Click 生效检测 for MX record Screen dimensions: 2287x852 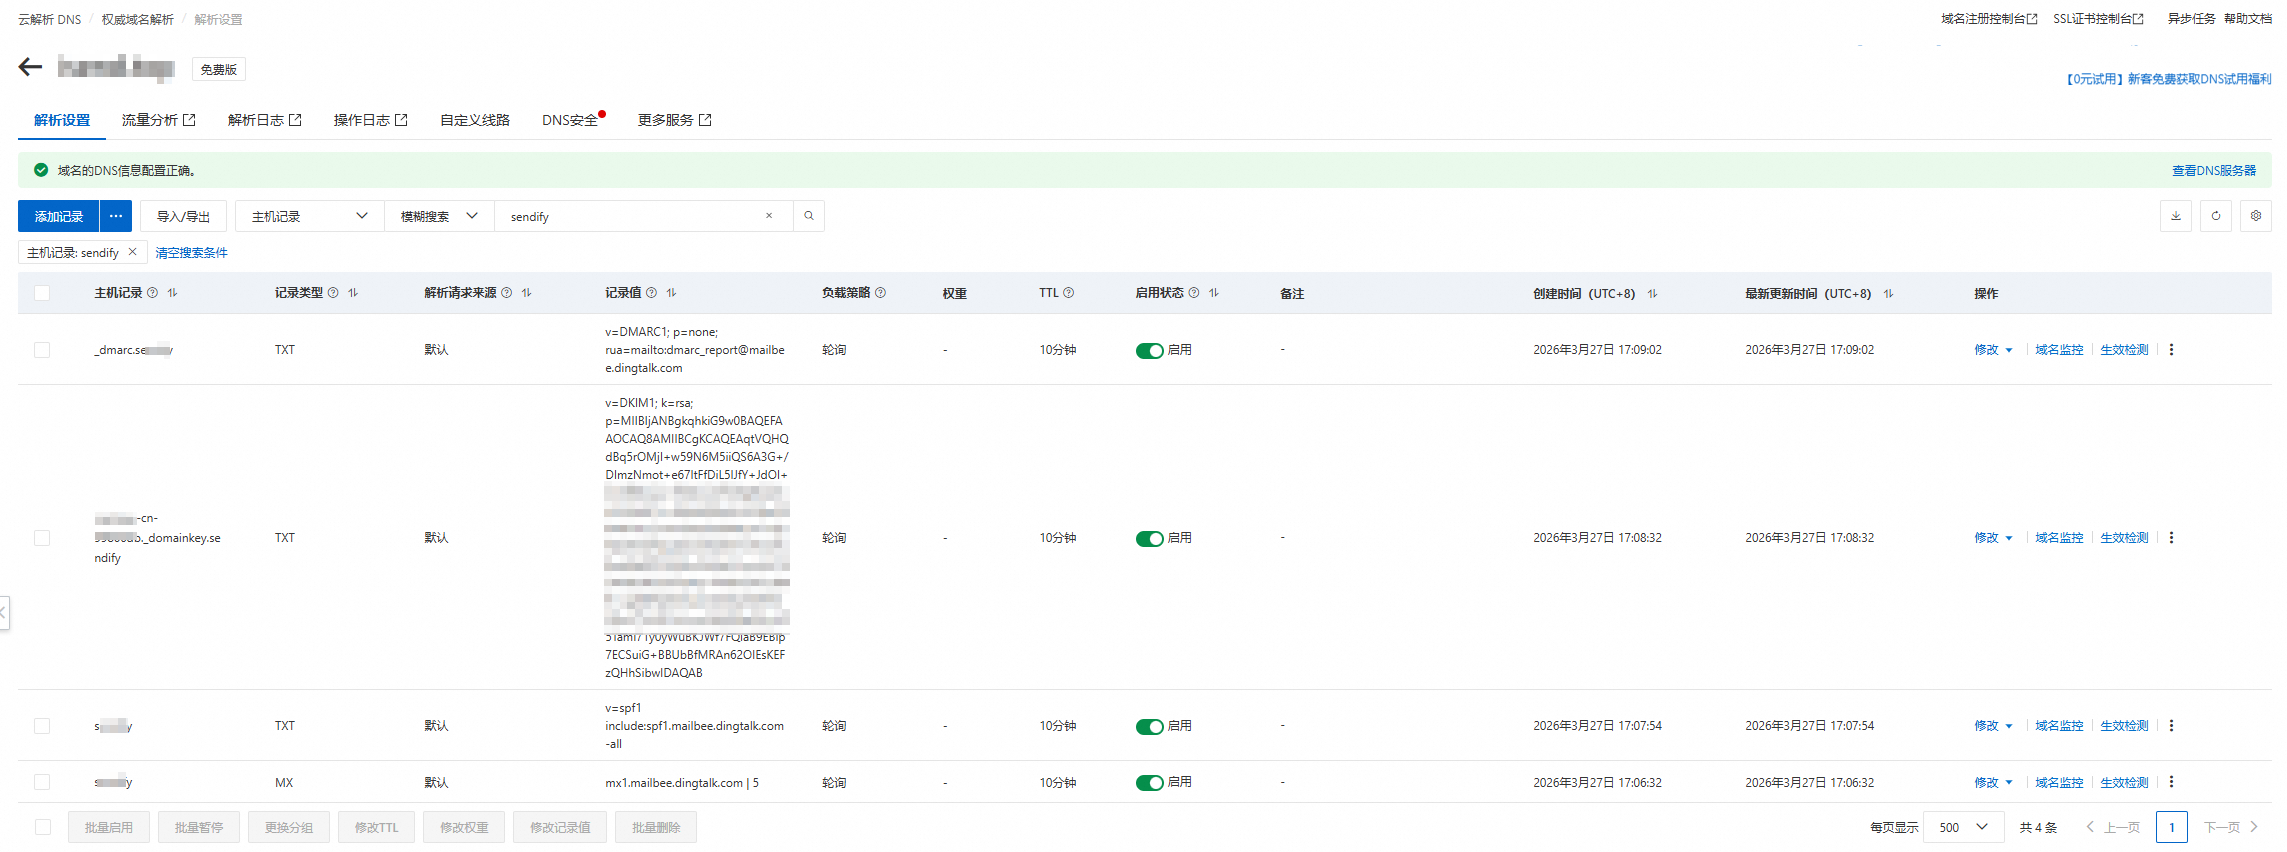[2124, 782]
